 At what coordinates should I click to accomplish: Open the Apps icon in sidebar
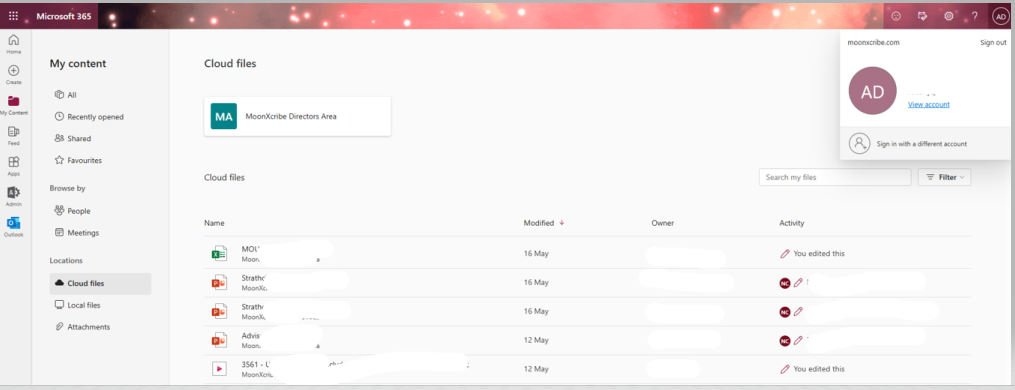[x=14, y=165]
